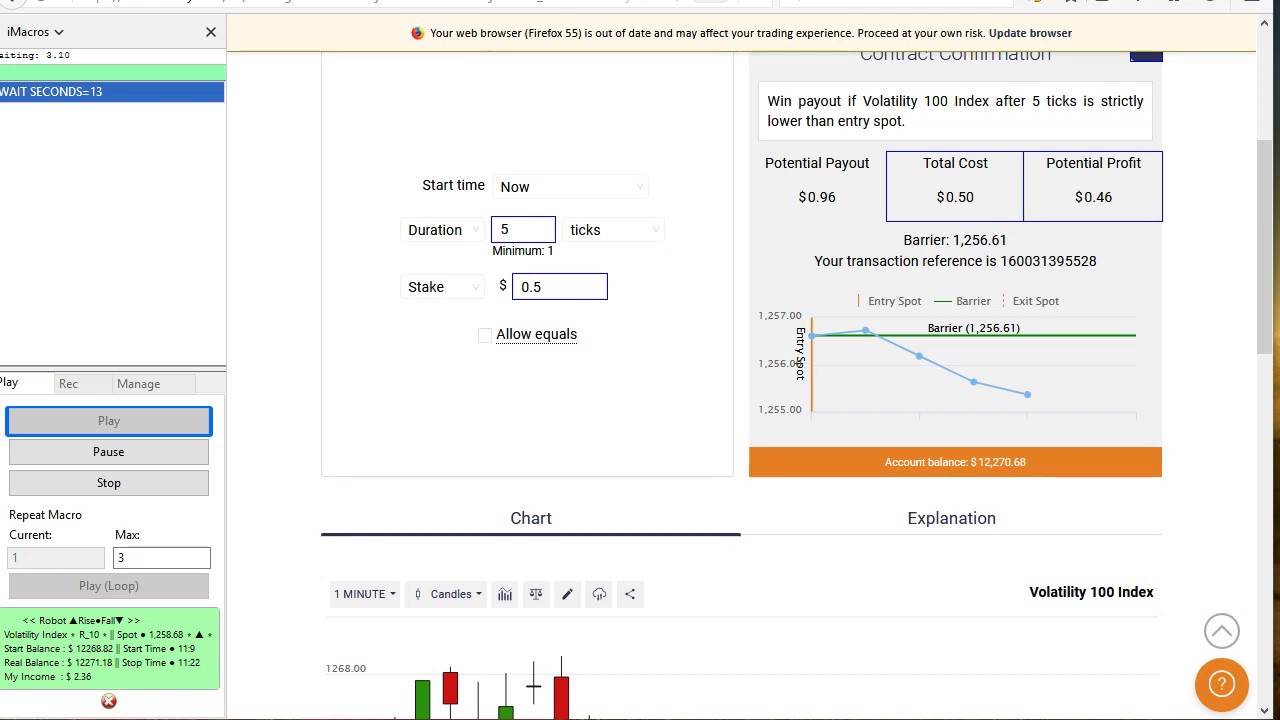The width and height of the screenshot is (1280, 720).
Task: Select the pencil drawing tool icon
Action: [x=567, y=594]
